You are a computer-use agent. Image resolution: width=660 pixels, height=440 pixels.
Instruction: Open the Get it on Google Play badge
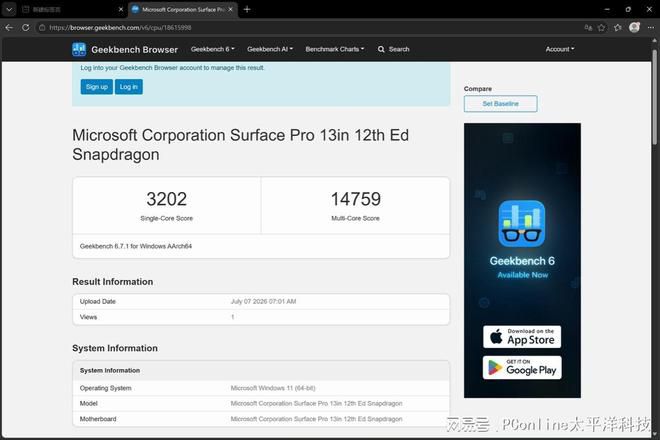(x=522, y=368)
